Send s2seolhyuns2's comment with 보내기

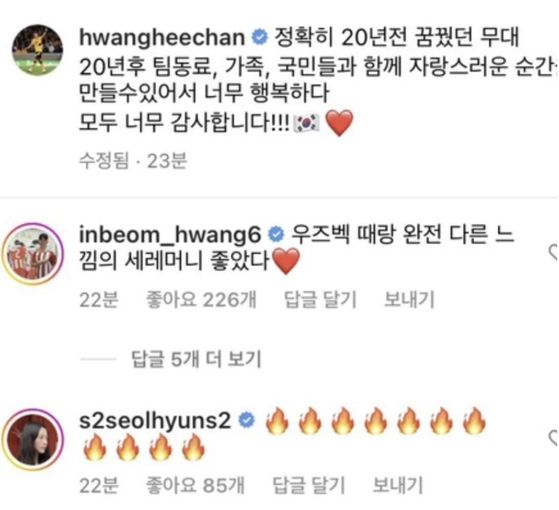point(397,485)
